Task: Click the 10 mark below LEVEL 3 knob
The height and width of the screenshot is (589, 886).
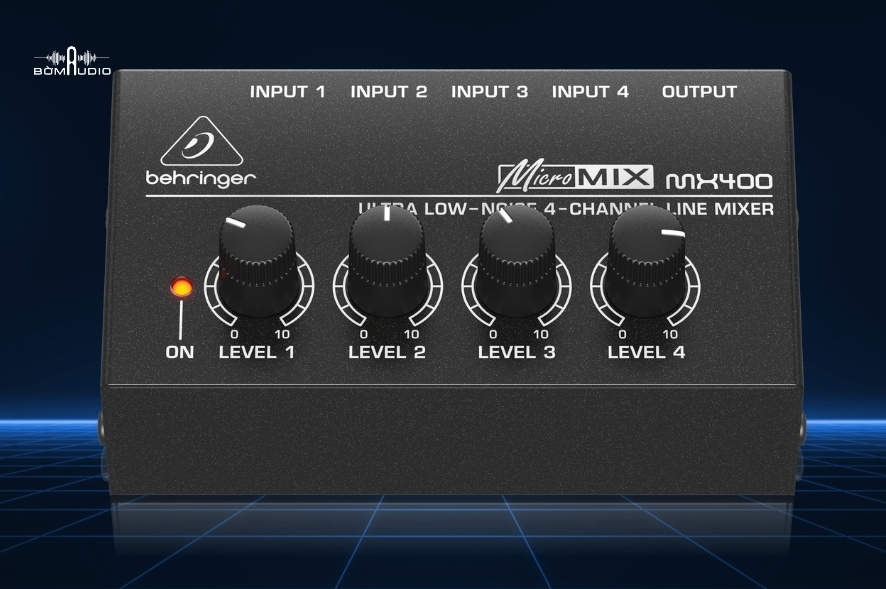Action: coord(541,334)
